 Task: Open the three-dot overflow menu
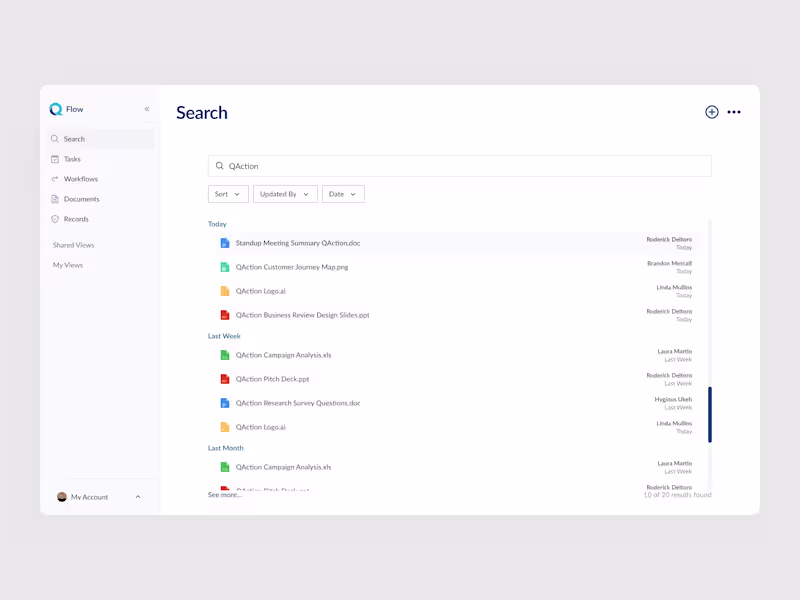pos(734,111)
